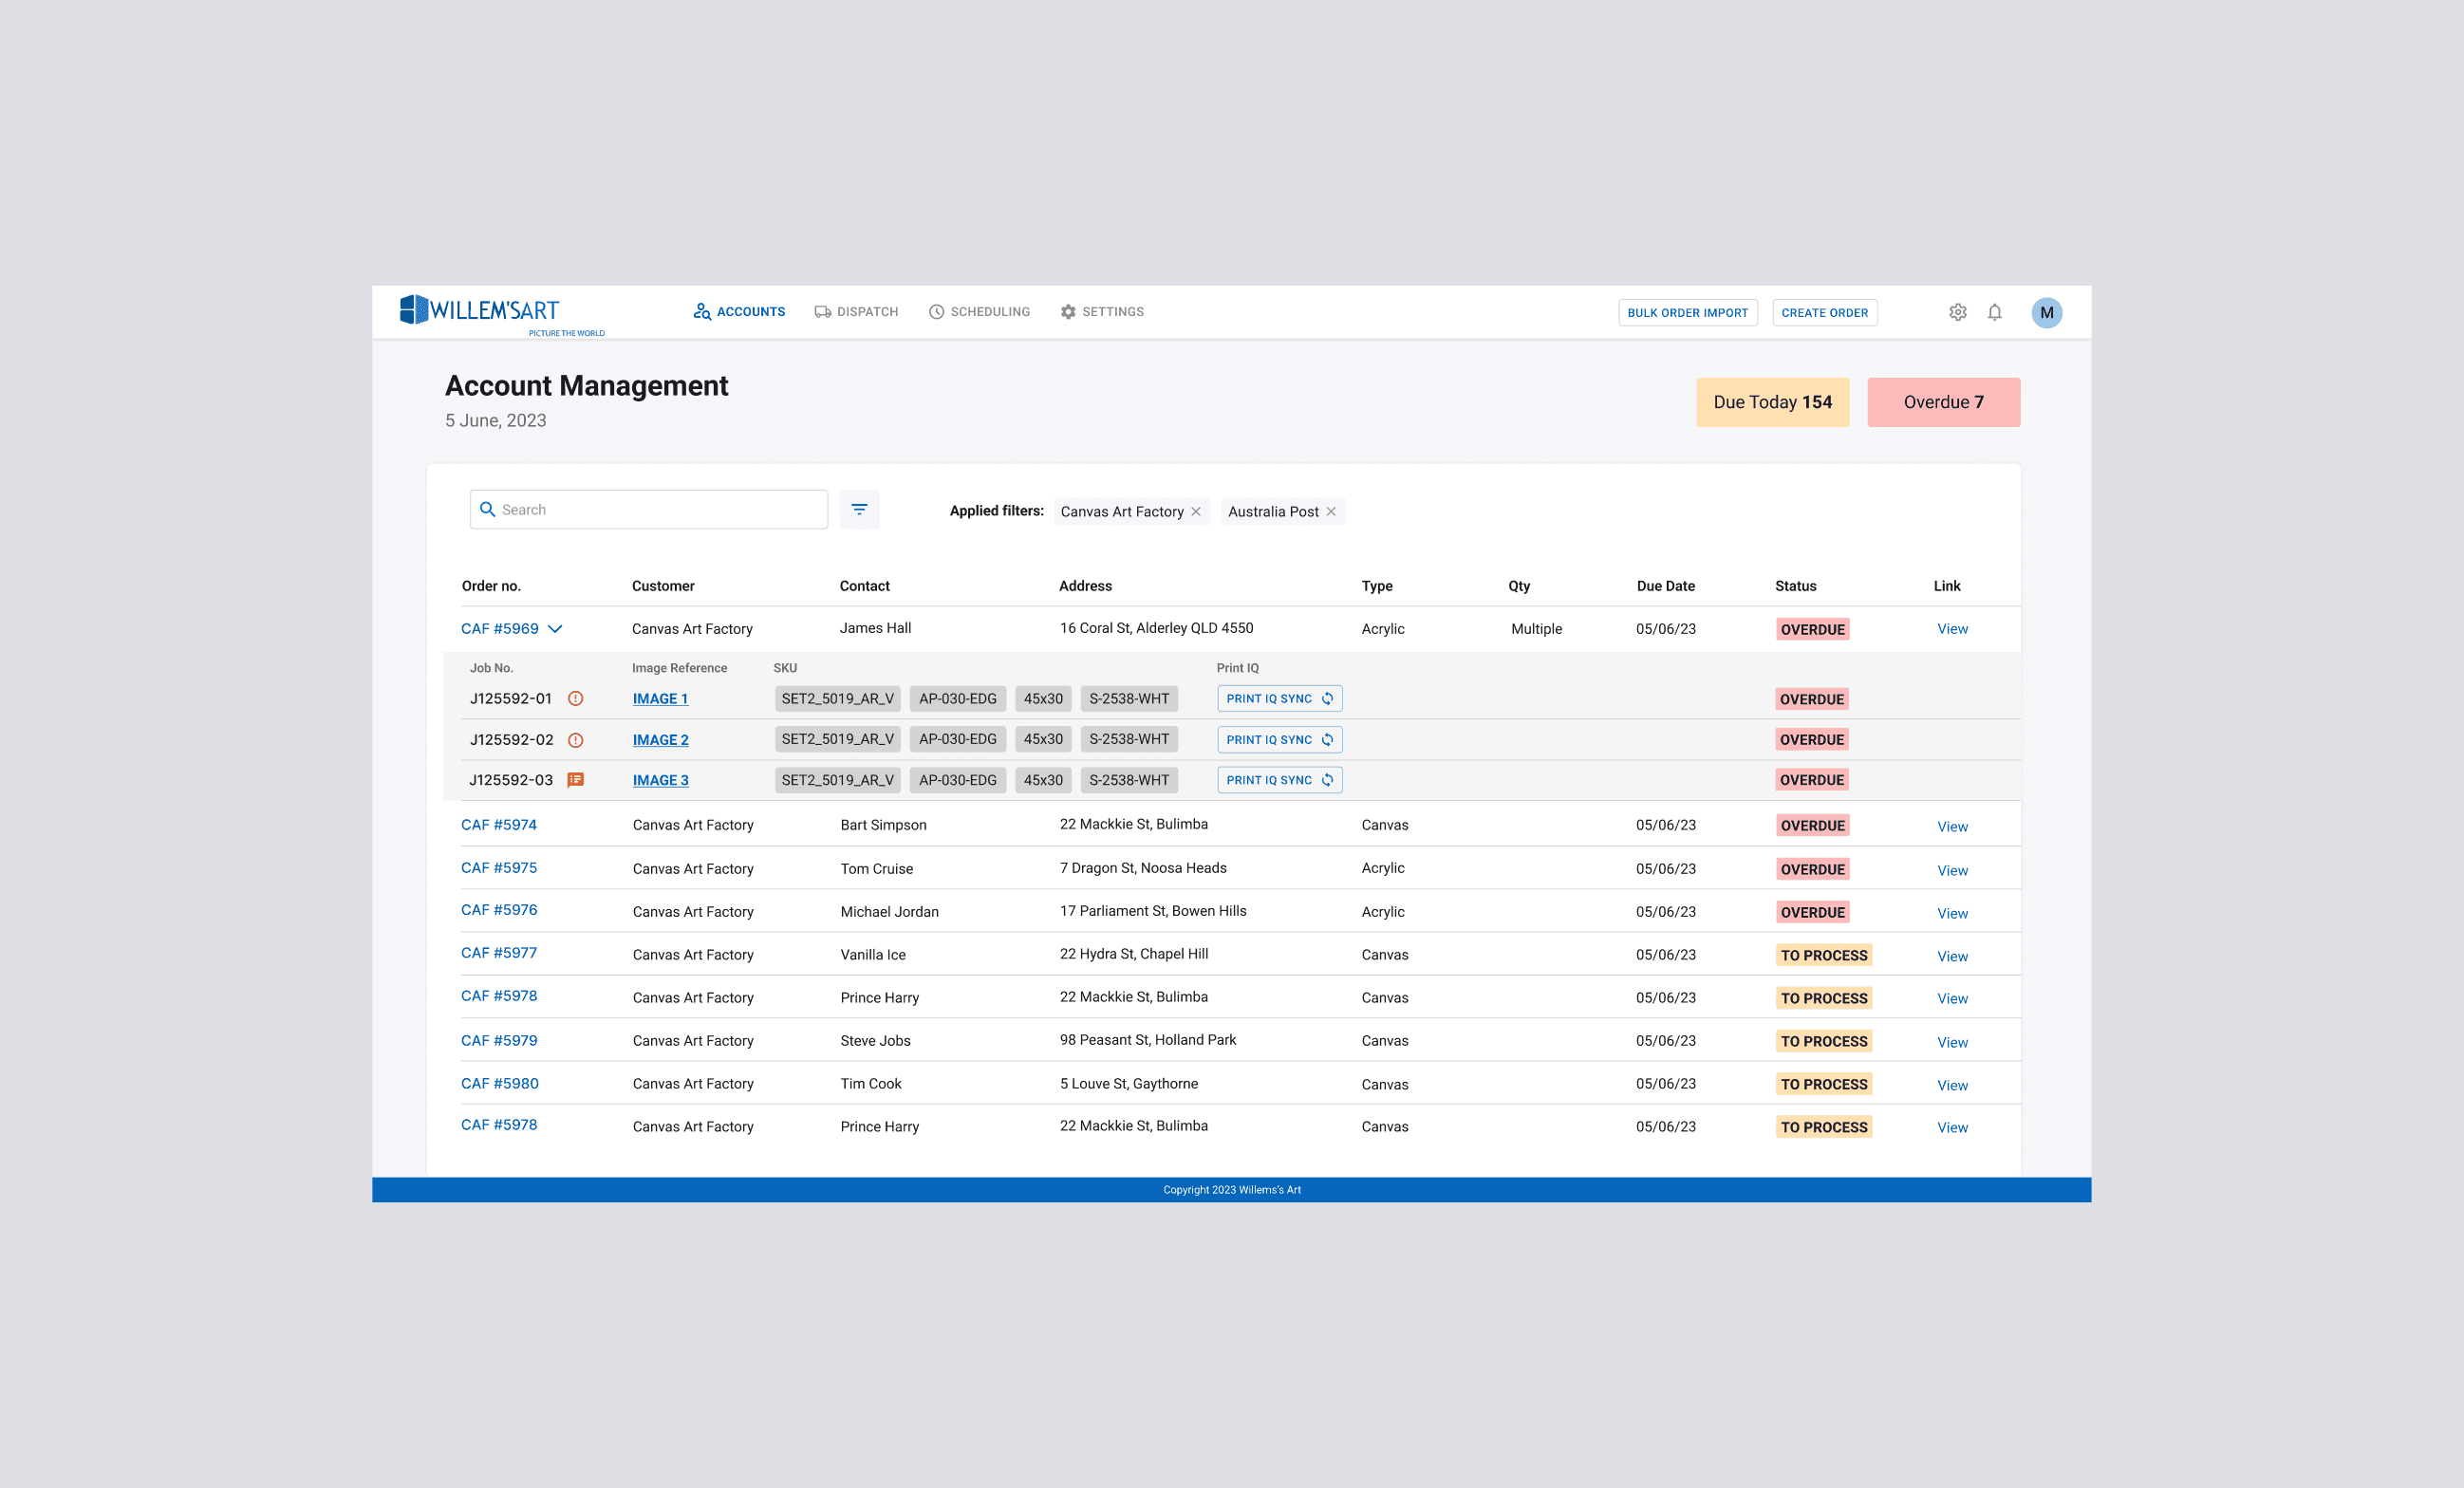
Task: Open comment note icon for J125592-03
Action: pos(575,780)
